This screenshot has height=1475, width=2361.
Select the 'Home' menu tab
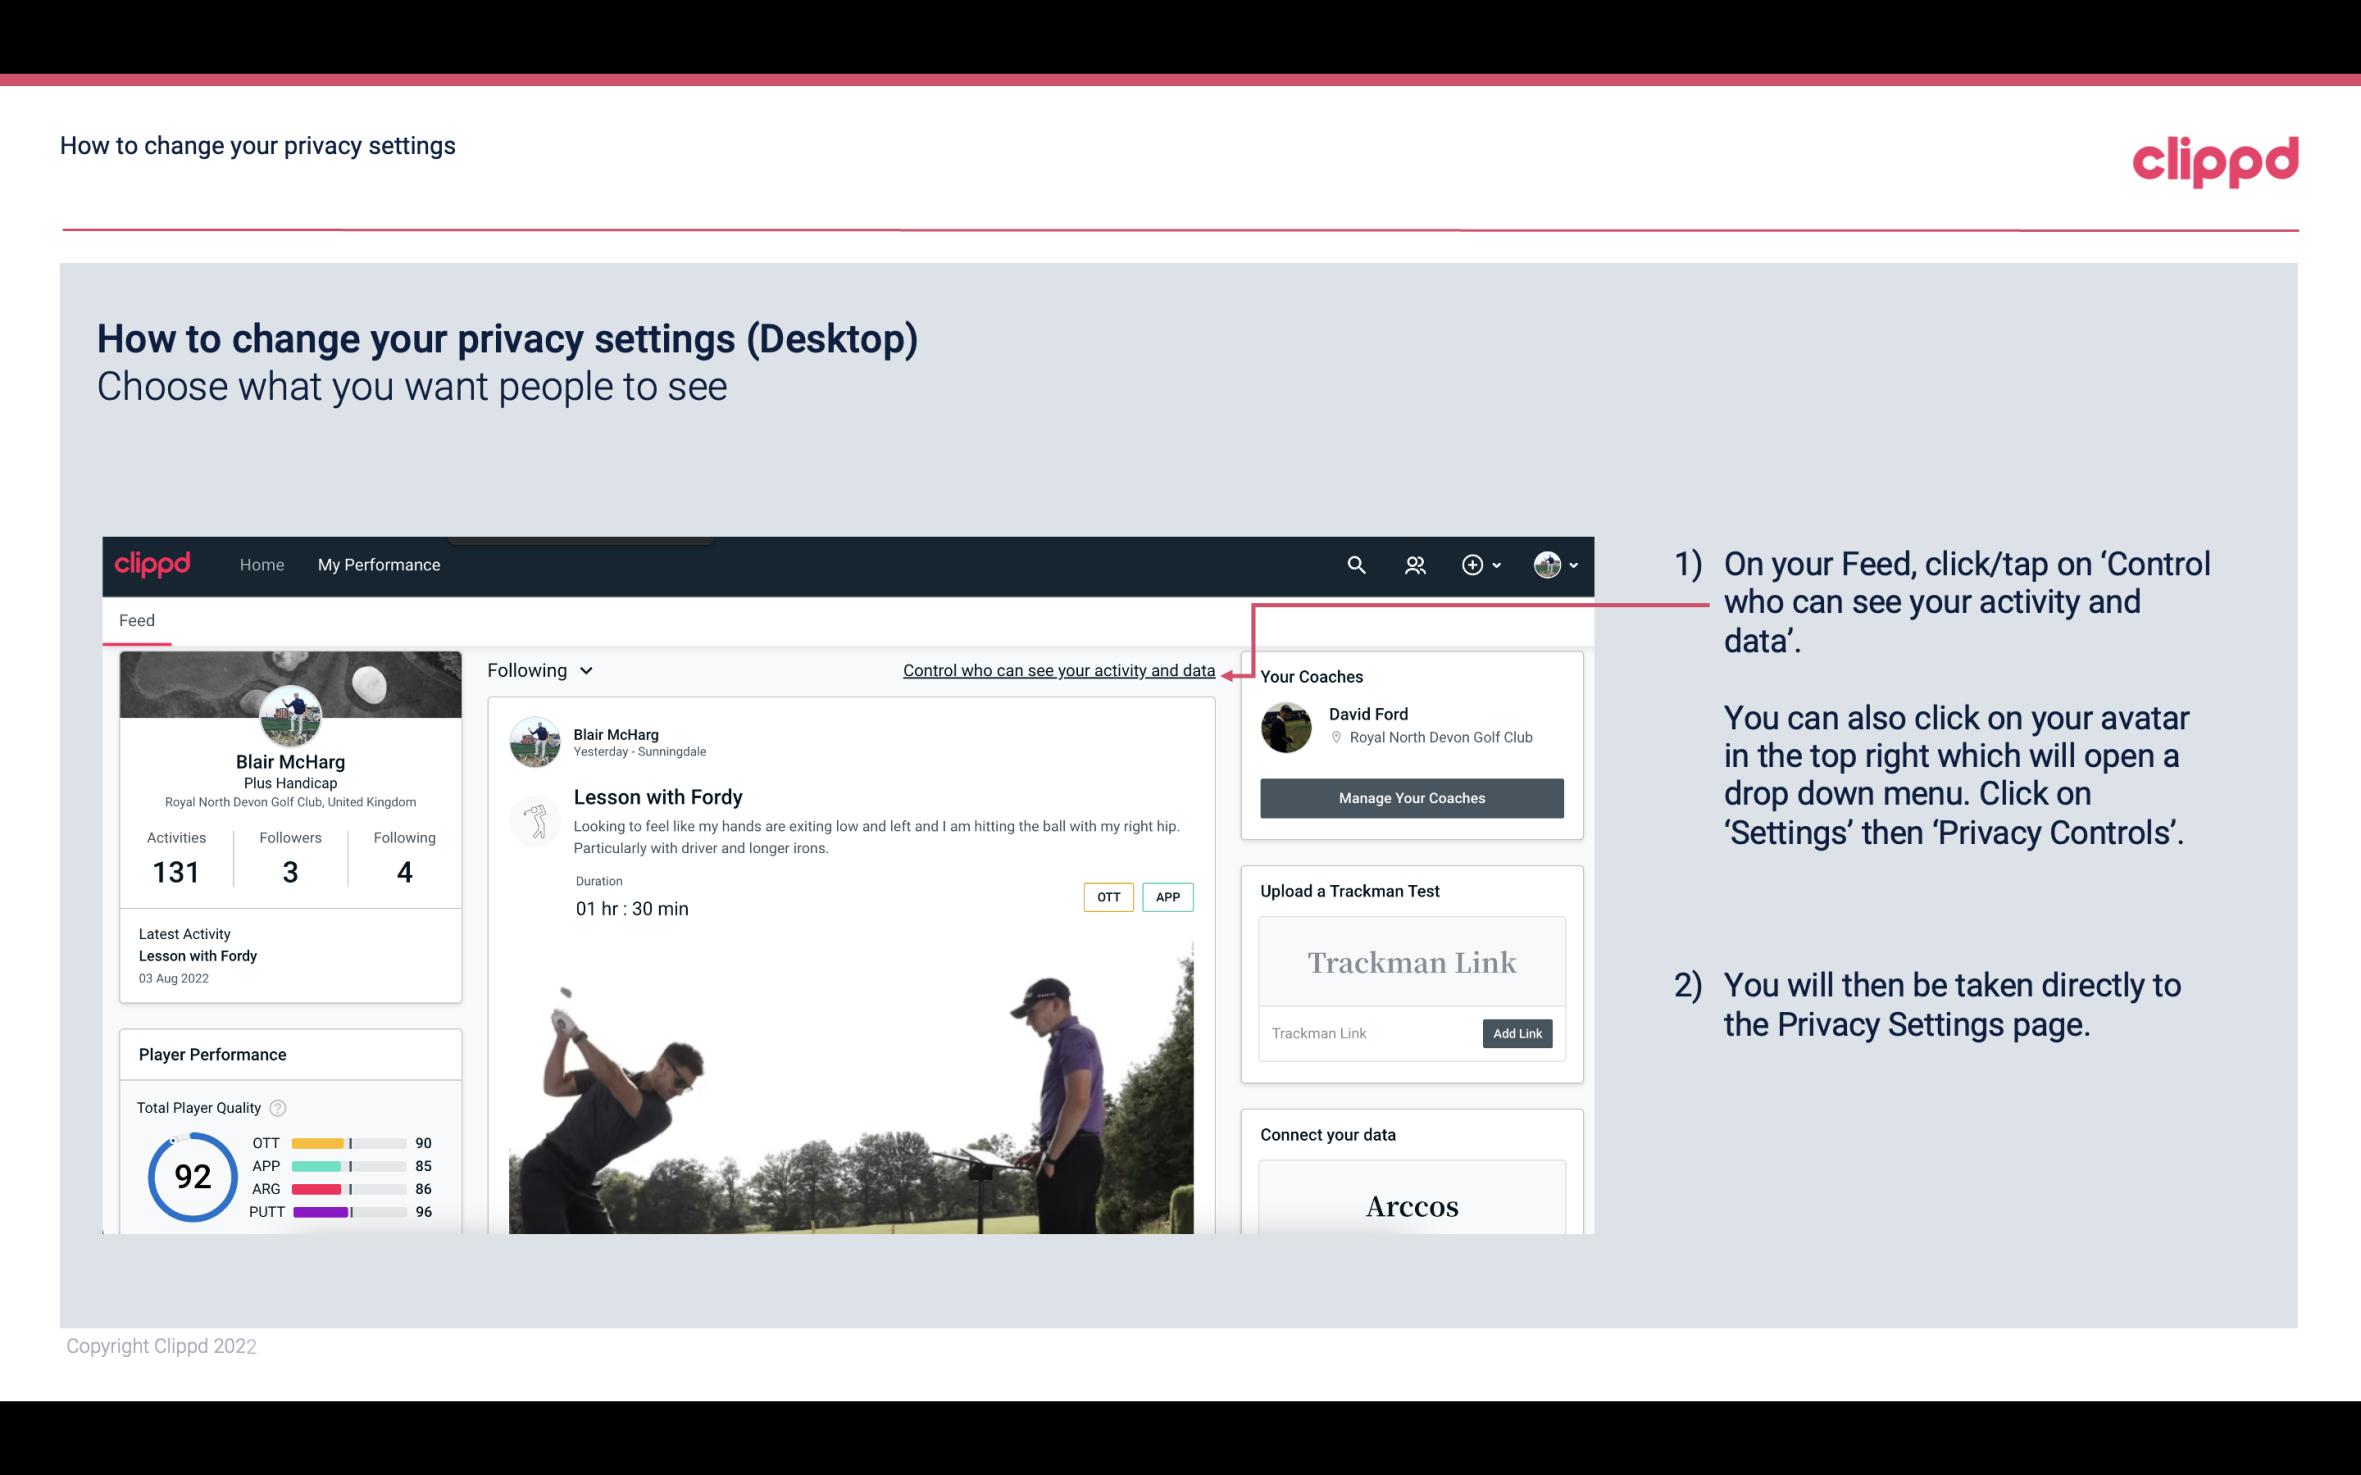tap(260, 564)
